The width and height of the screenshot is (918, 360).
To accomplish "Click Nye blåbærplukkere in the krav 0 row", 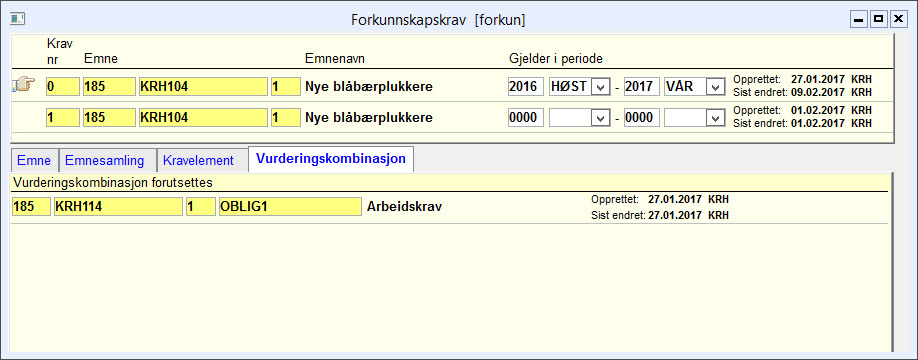I will tap(369, 87).
